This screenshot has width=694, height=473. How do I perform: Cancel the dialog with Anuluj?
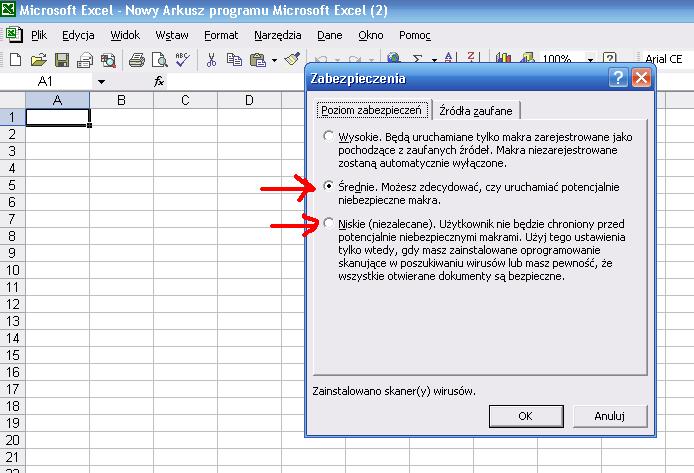[x=609, y=416]
